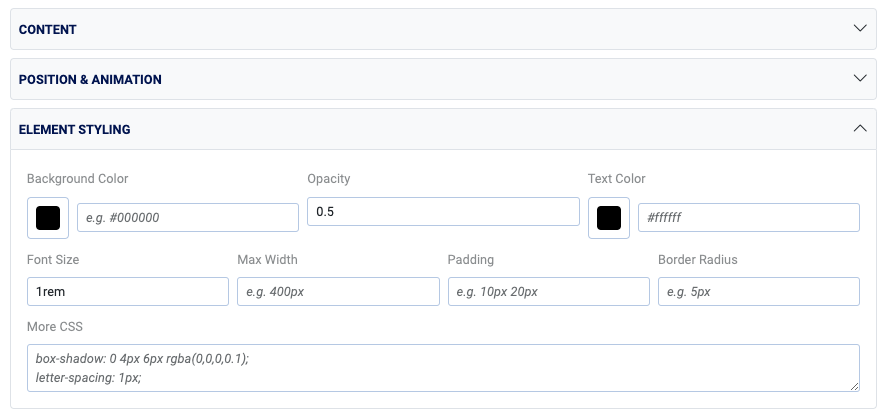This screenshot has width=887, height=419.
Task: Expand the Position & Animation chevron
Action: [x=860, y=78]
